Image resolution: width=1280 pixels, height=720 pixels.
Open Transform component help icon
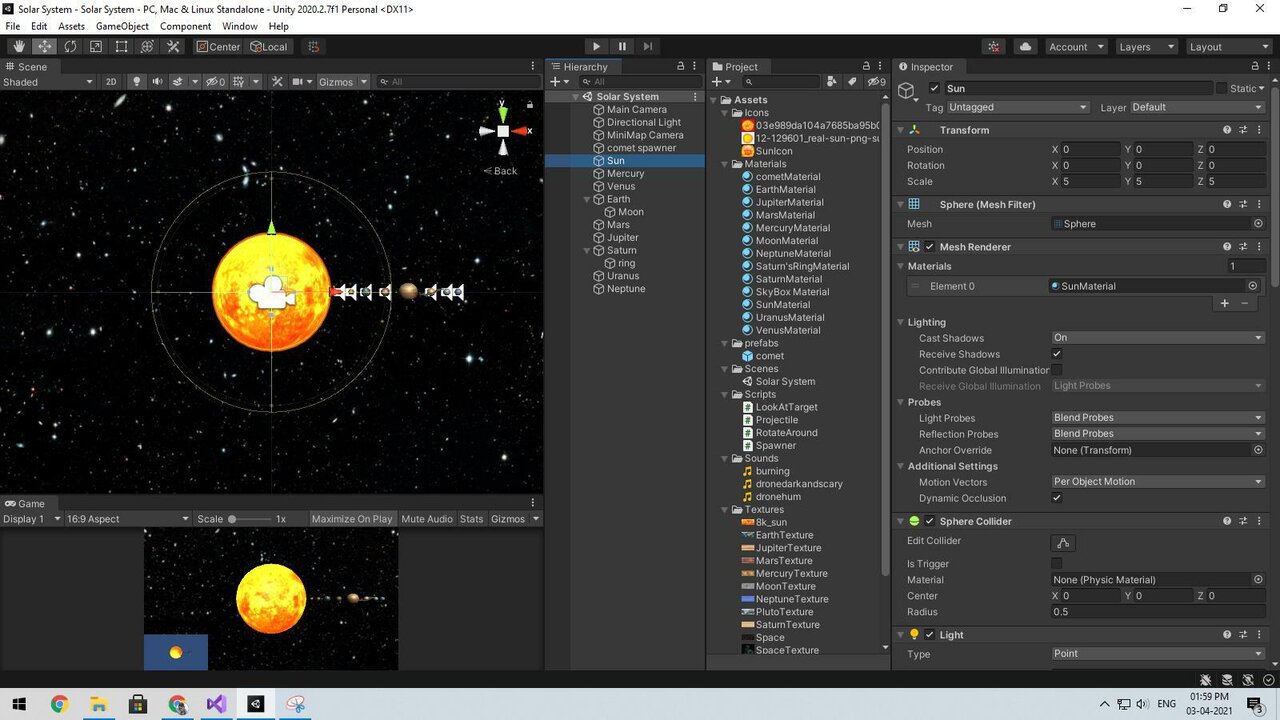pyautogui.click(x=1227, y=130)
